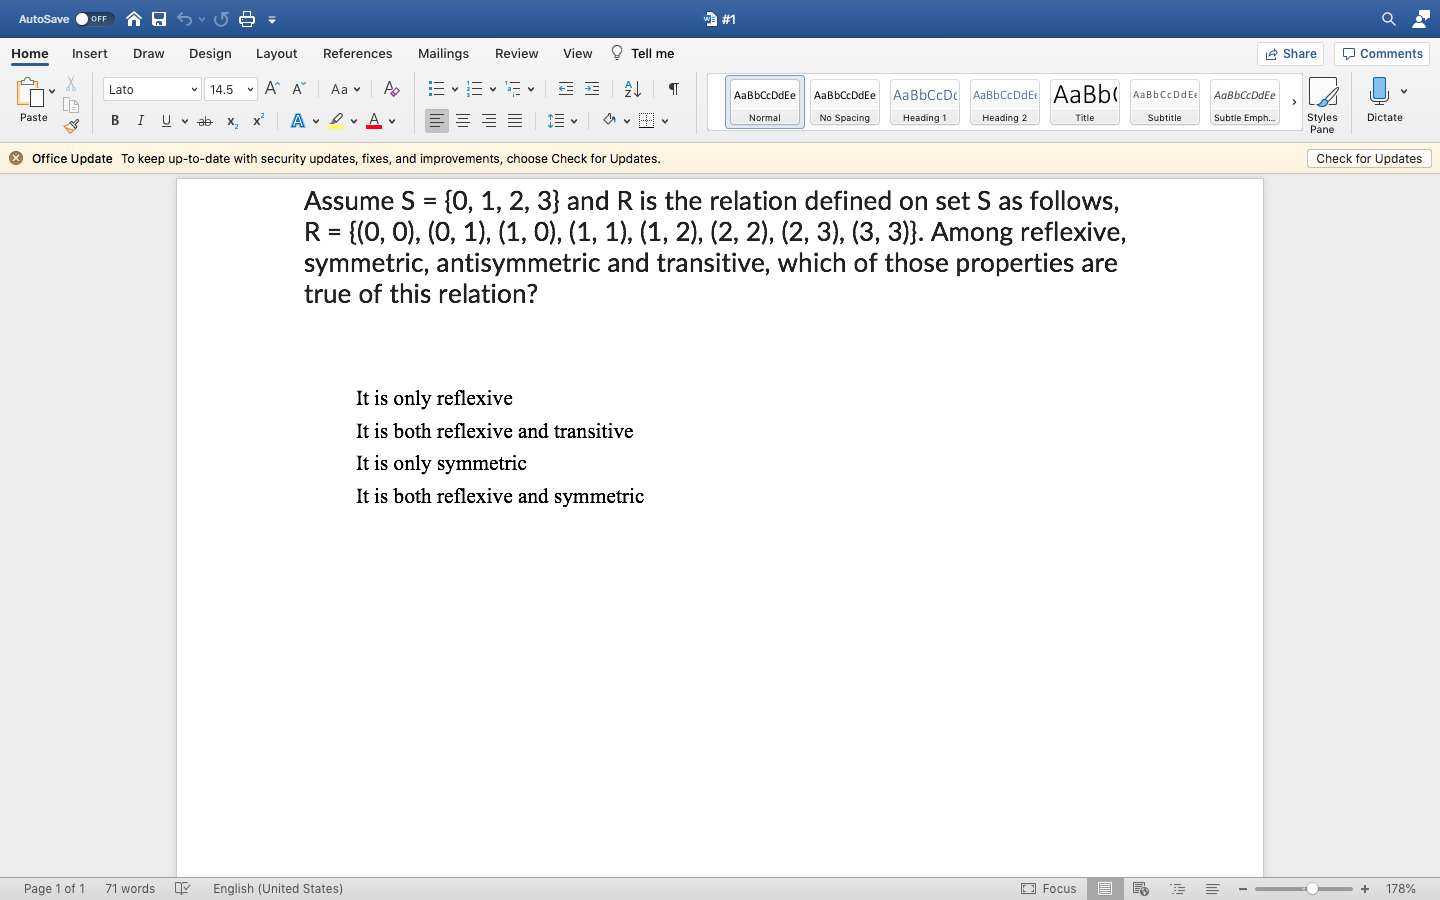The image size is (1440, 900).
Task: Increase paragraph indent
Action: 591,88
